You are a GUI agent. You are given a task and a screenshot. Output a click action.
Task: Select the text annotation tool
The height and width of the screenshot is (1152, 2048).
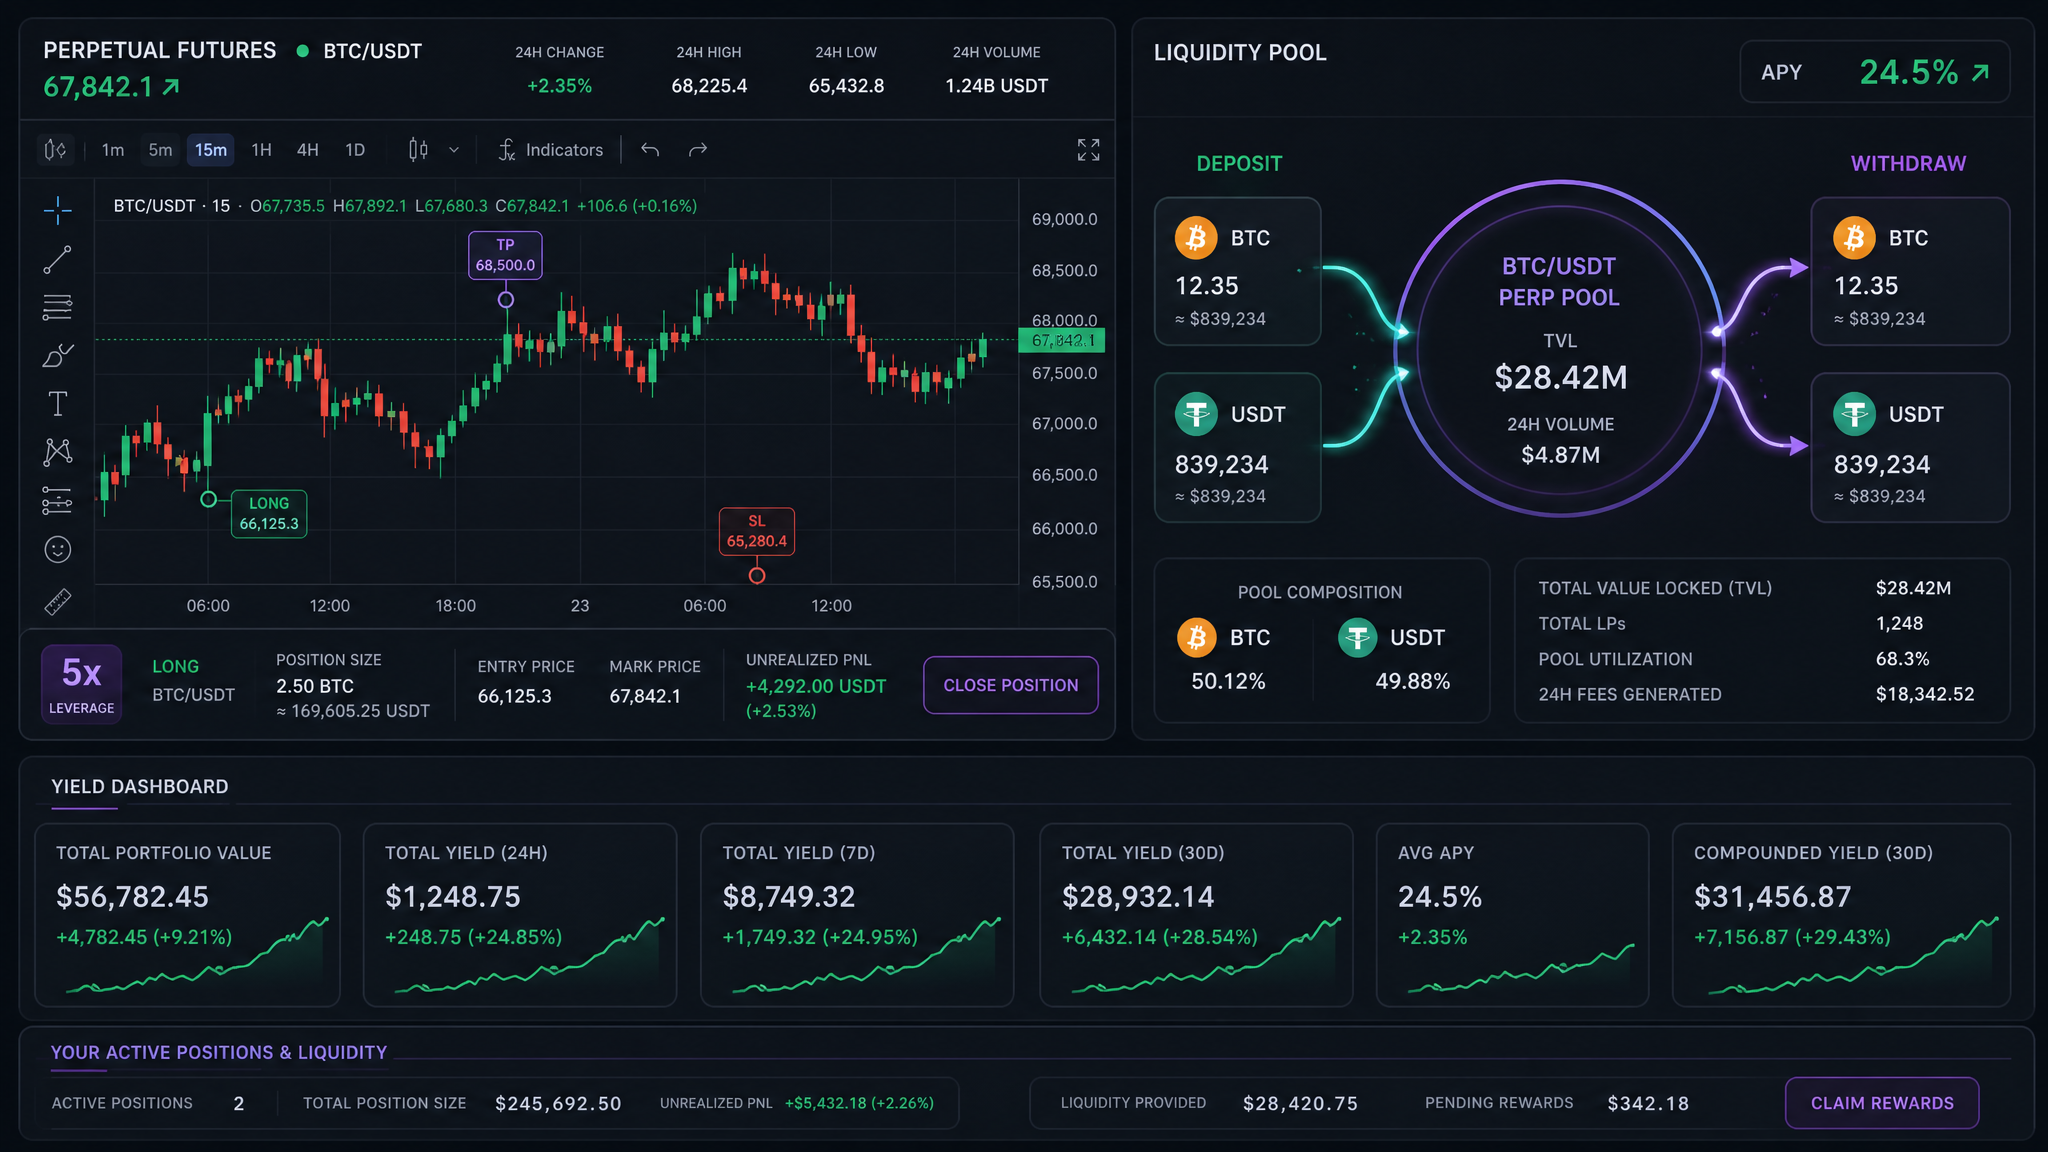[58, 404]
